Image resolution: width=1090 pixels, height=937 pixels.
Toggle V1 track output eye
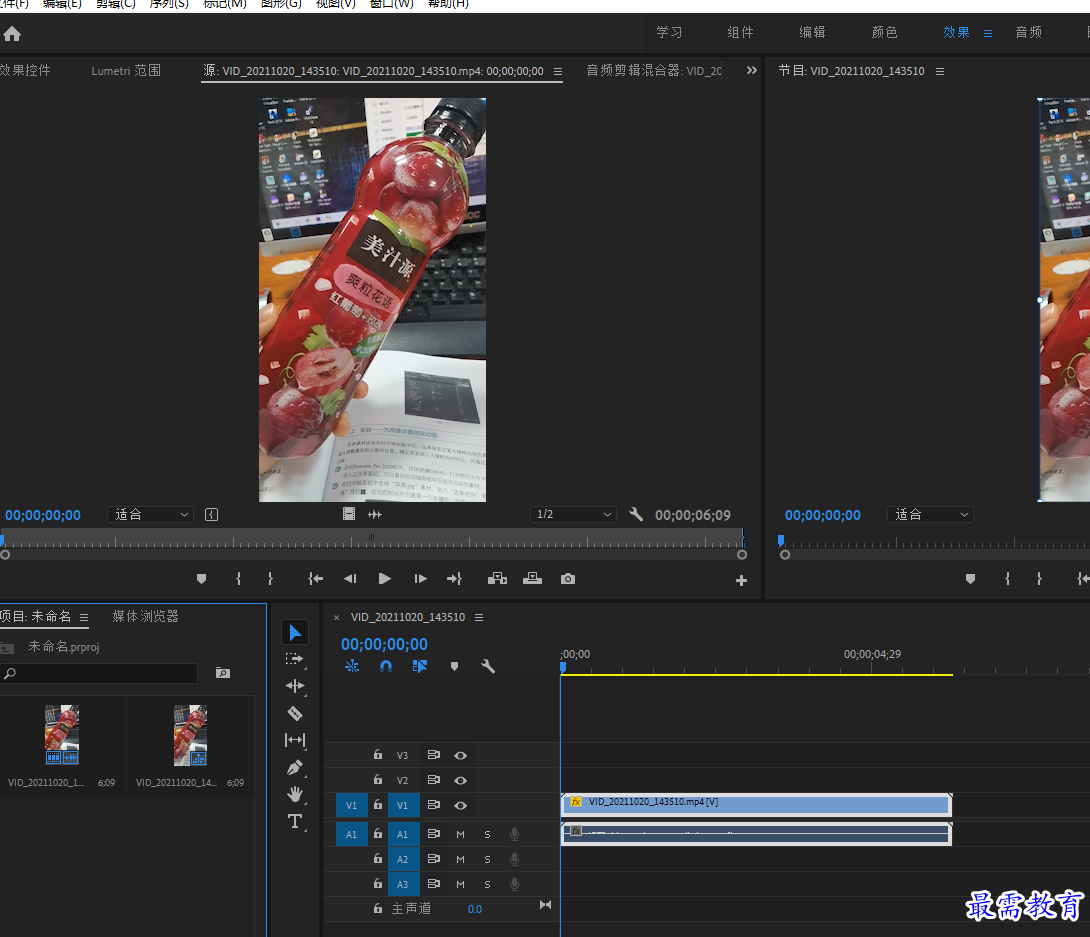coord(460,806)
